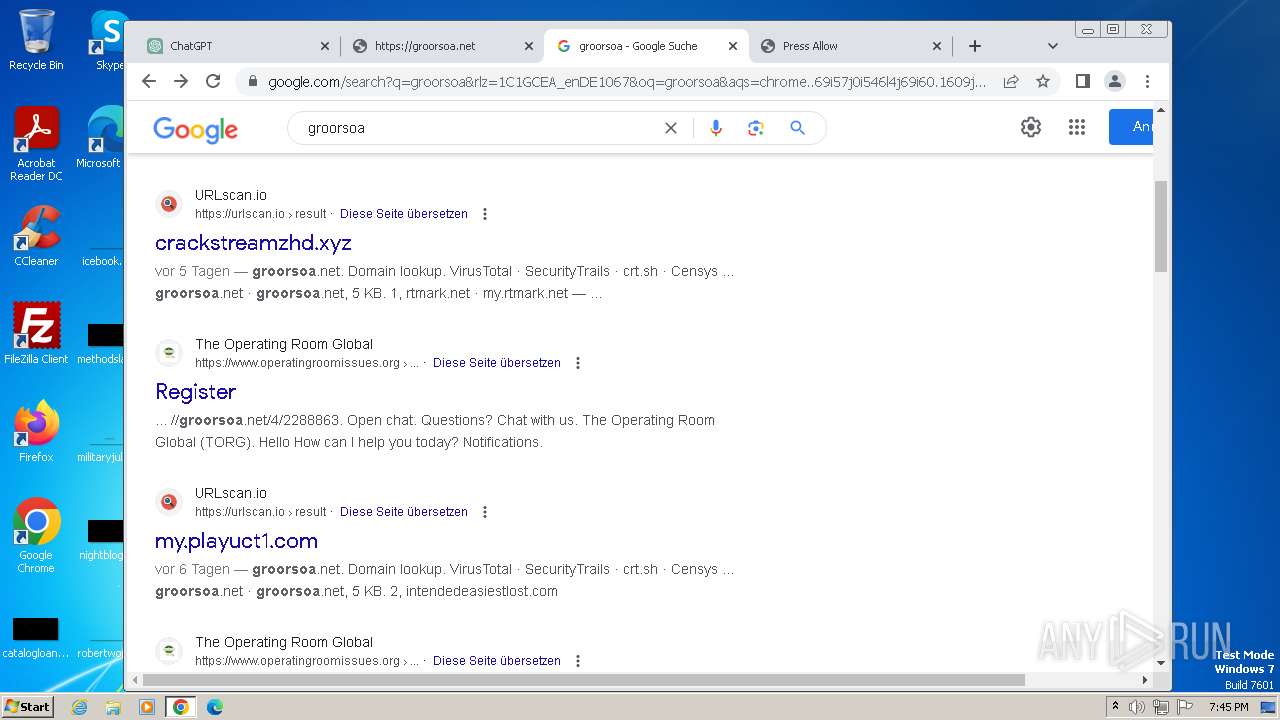
Task: Open Chrome side panel icon
Action: click(1082, 81)
